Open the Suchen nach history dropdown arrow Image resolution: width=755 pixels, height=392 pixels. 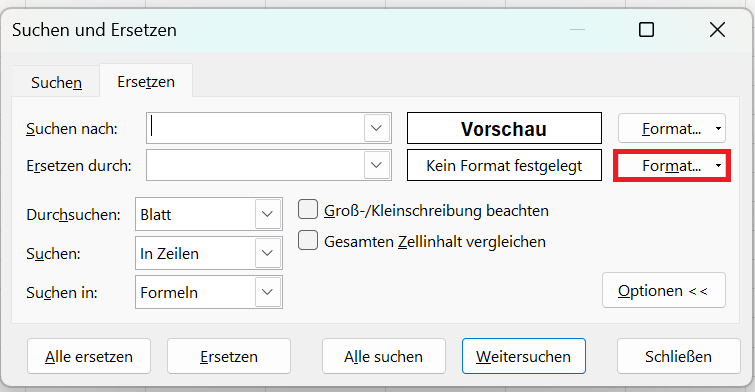point(377,128)
